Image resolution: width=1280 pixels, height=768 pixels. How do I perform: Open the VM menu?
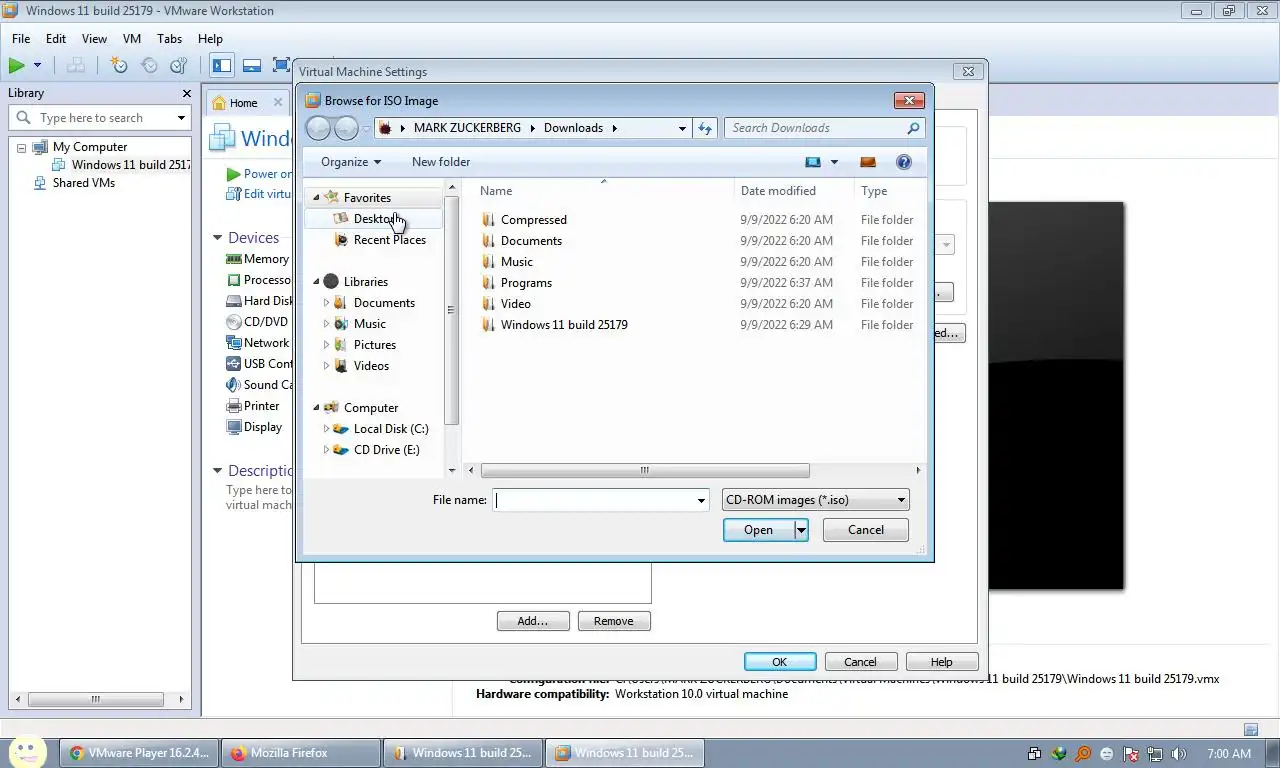tap(132, 39)
